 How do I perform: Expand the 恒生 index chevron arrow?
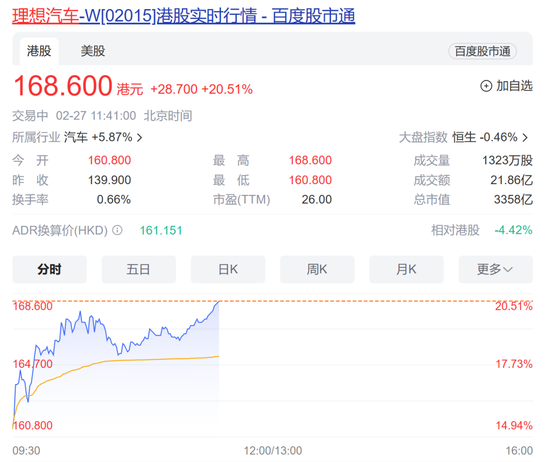click(x=525, y=138)
